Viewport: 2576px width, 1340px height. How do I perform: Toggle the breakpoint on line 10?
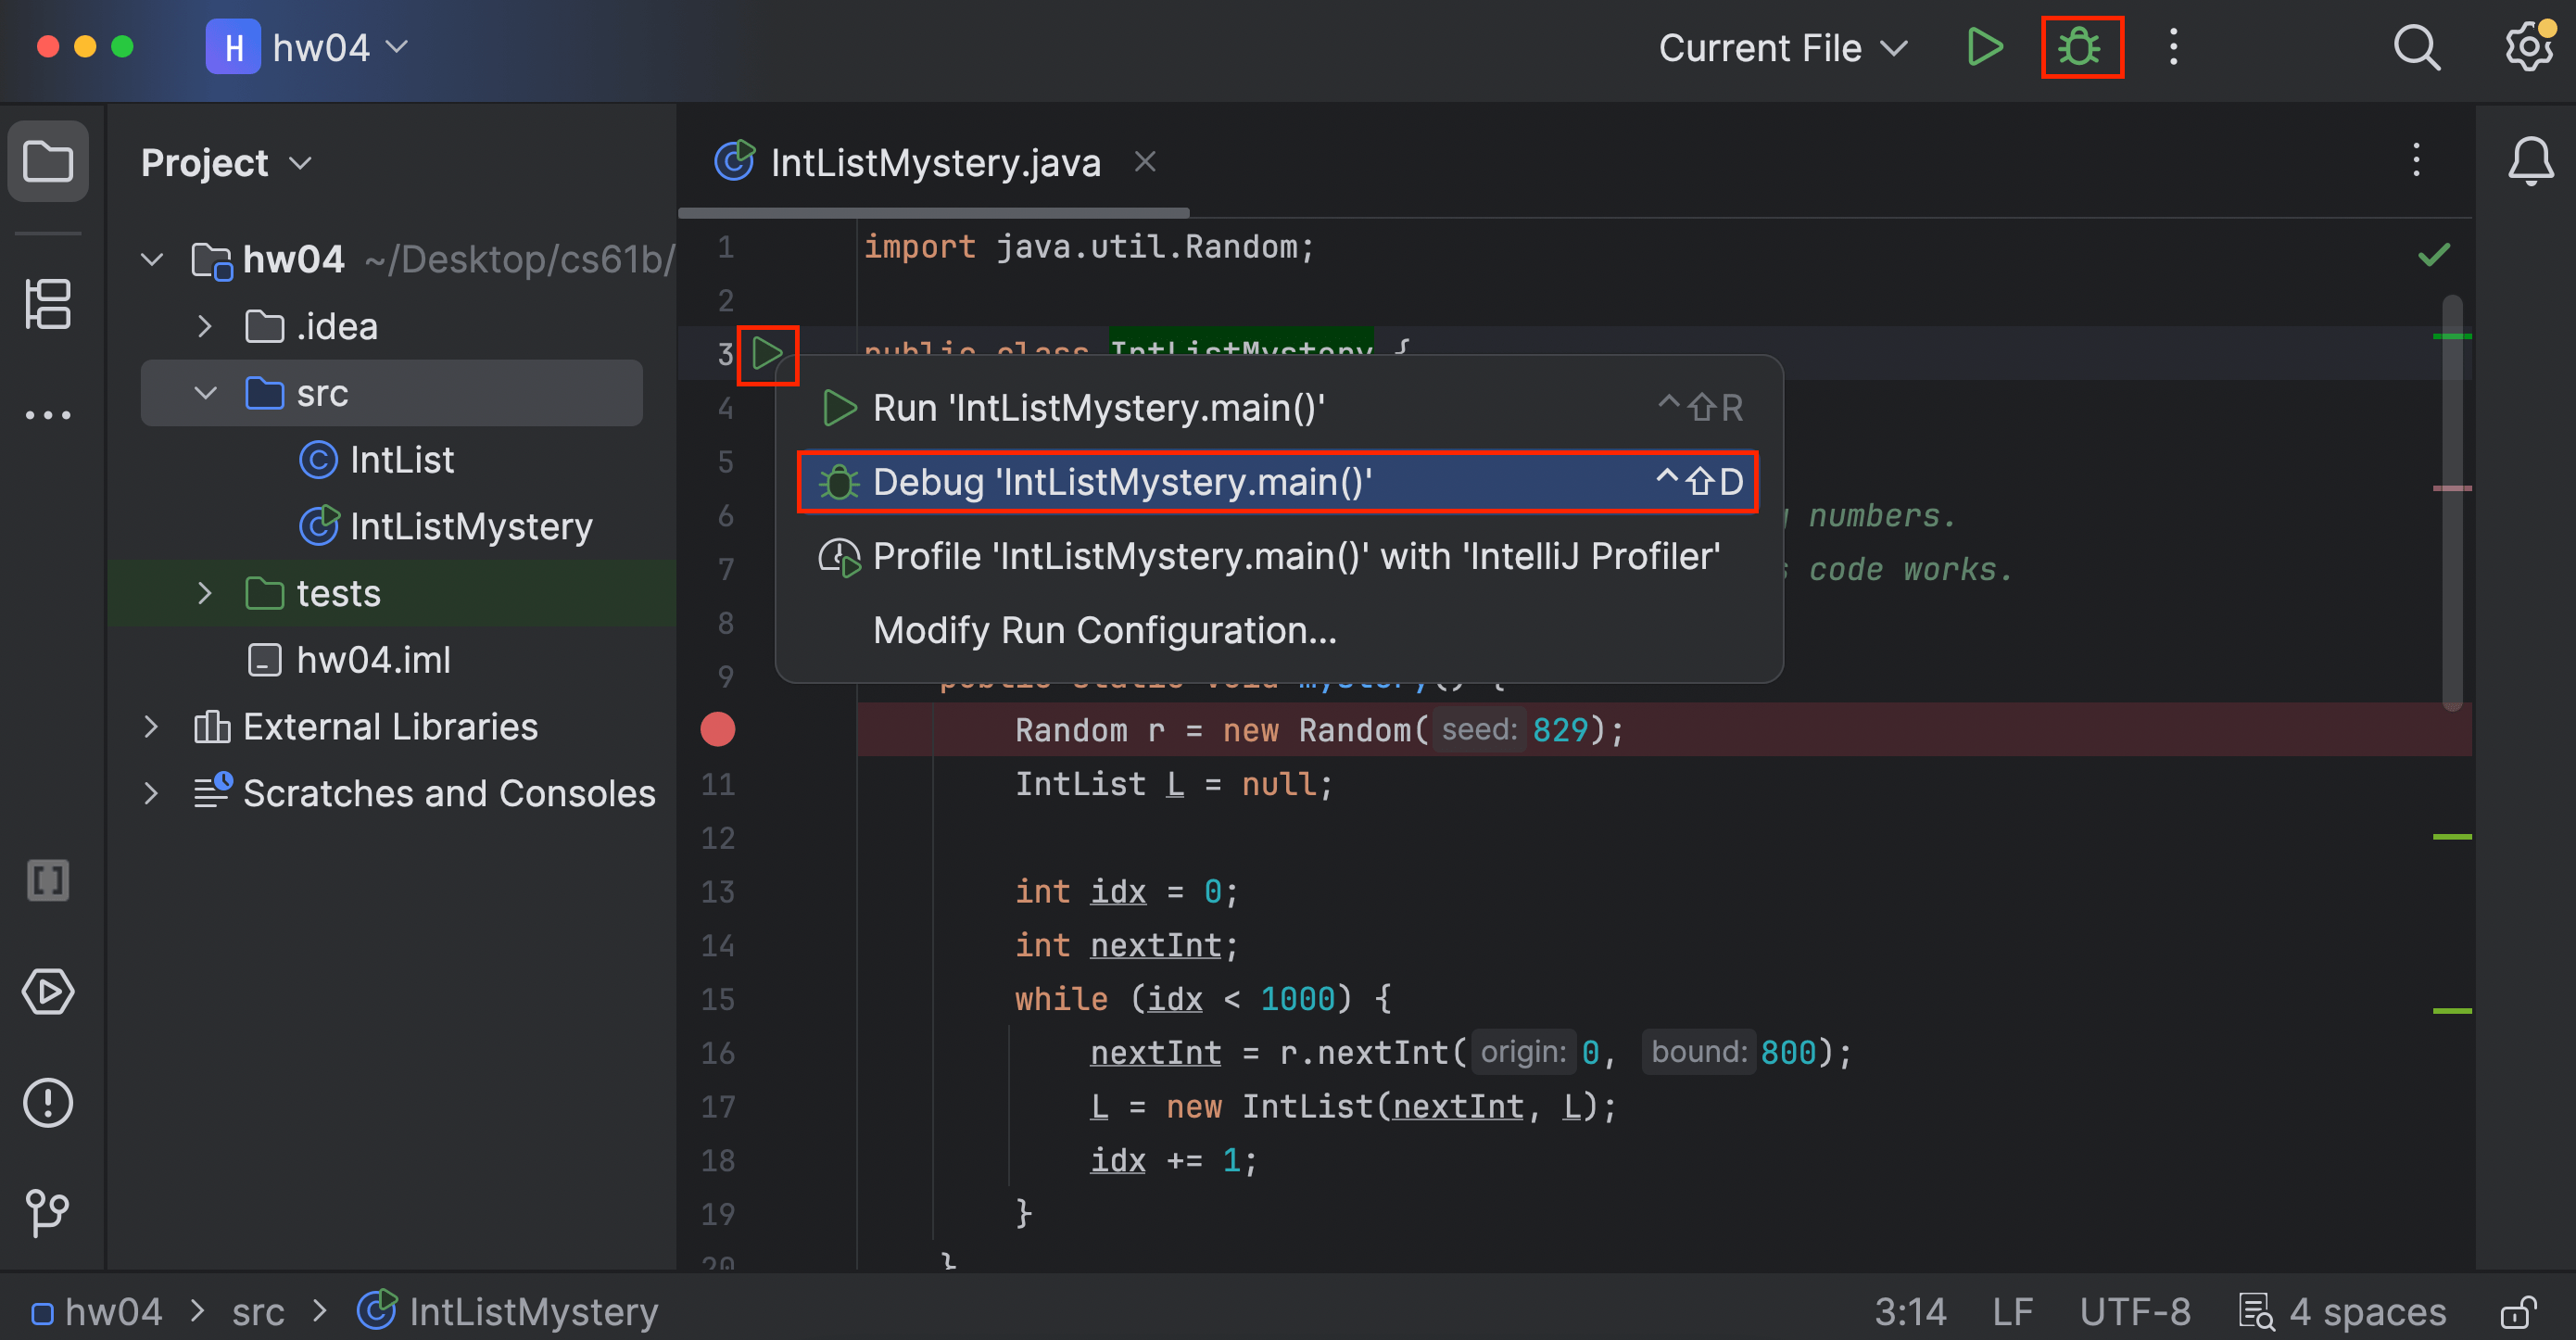point(717,729)
